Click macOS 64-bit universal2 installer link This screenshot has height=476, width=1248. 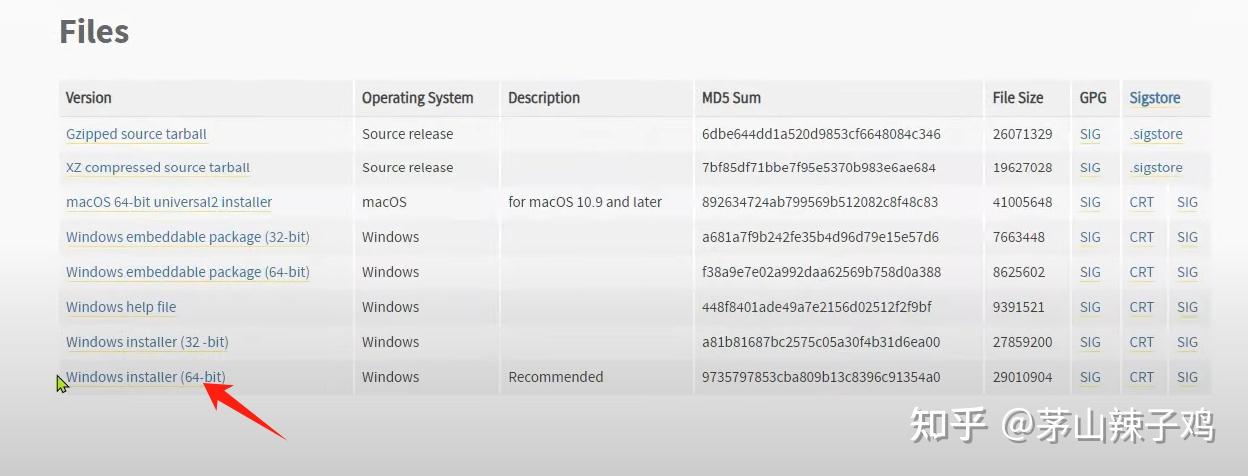click(169, 202)
